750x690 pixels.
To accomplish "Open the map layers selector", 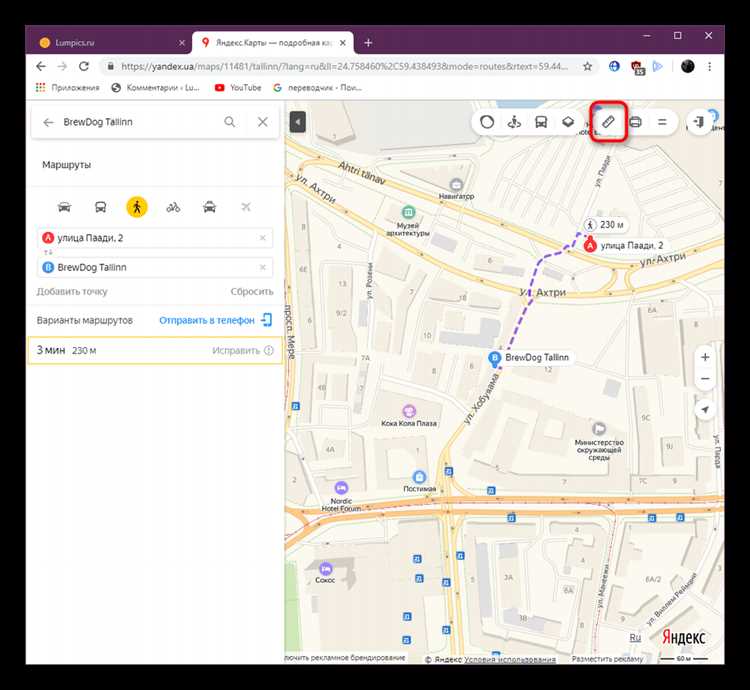I will click(567, 122).
